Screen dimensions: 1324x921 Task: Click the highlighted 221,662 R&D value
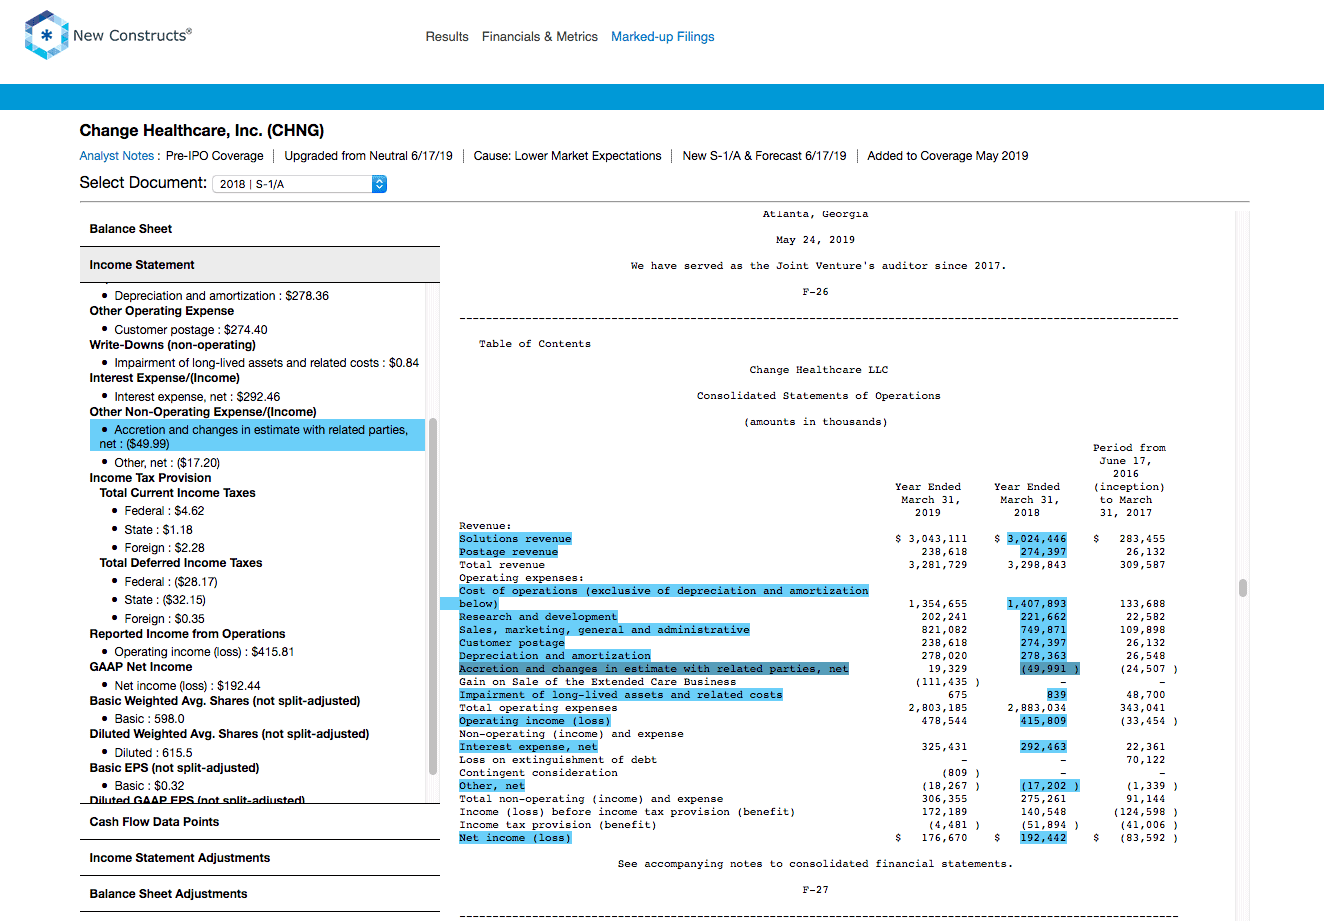1043,617
